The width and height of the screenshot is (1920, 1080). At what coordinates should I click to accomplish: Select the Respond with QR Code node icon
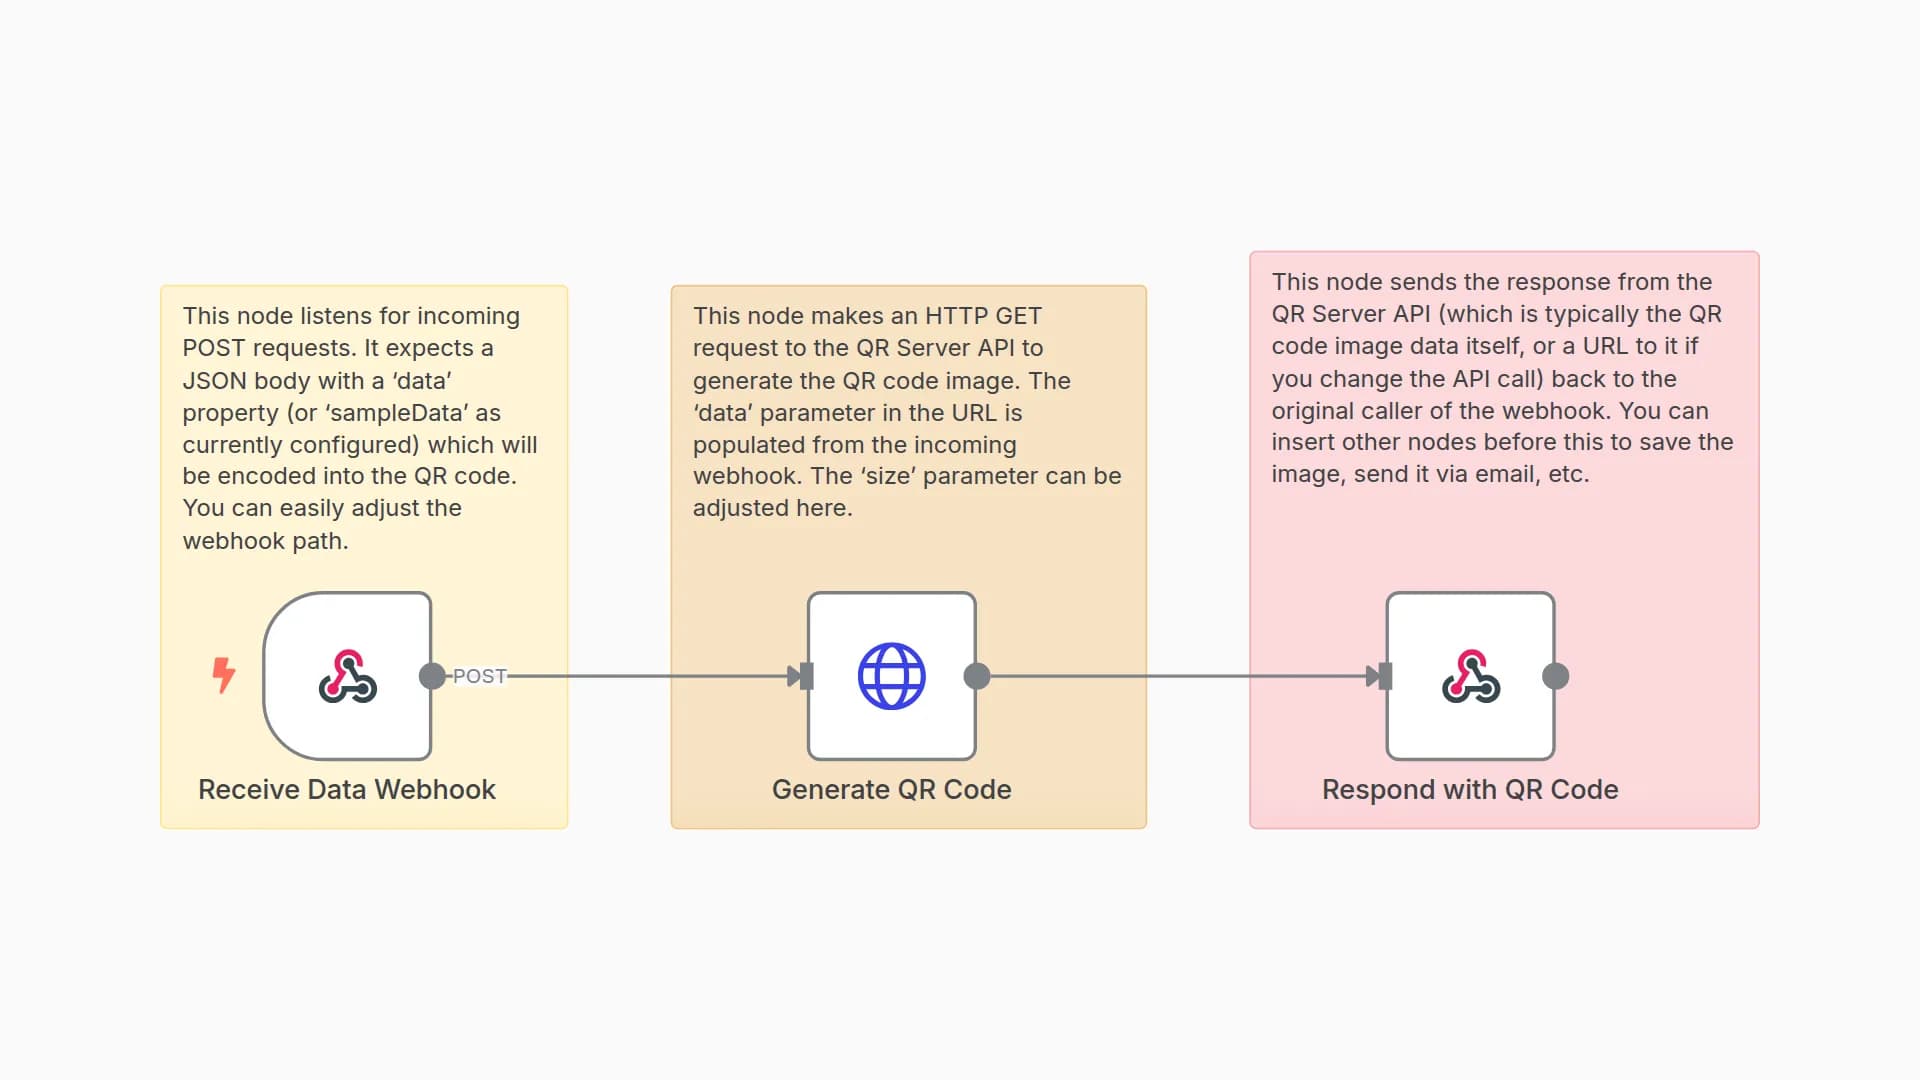pos(1470,676)
